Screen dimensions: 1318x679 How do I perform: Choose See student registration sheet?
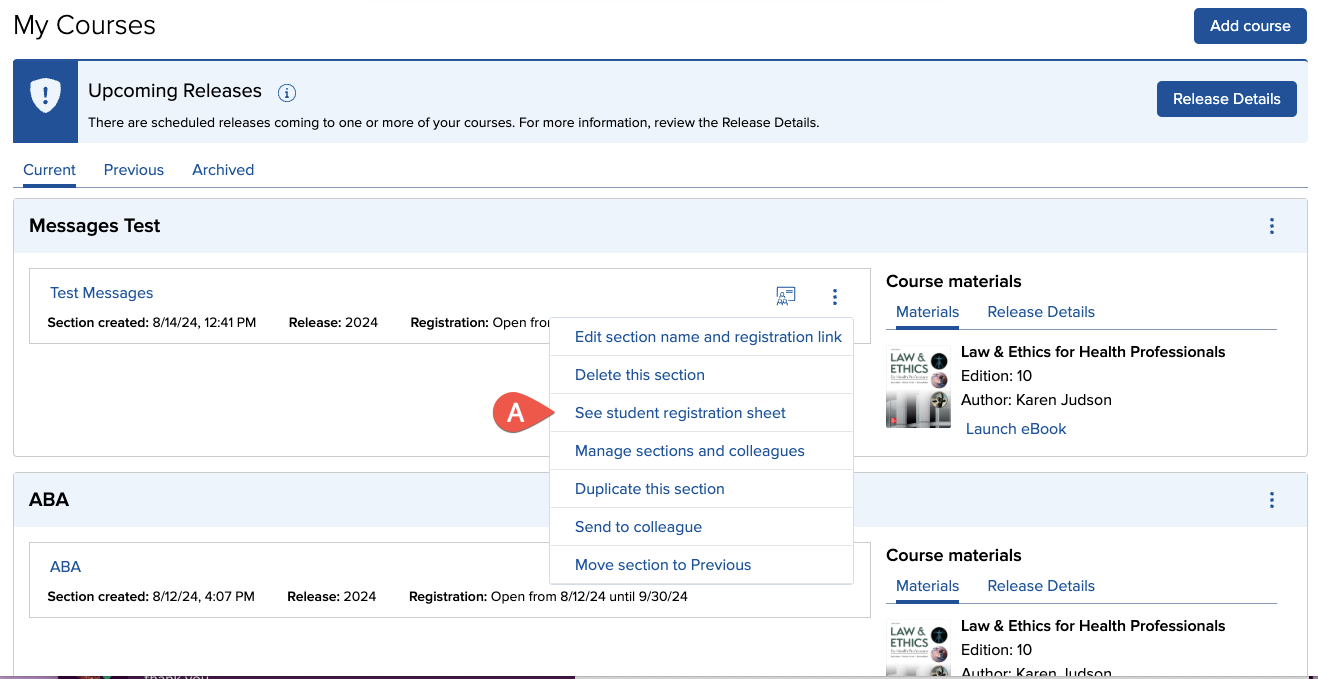[x=680, y=413]
